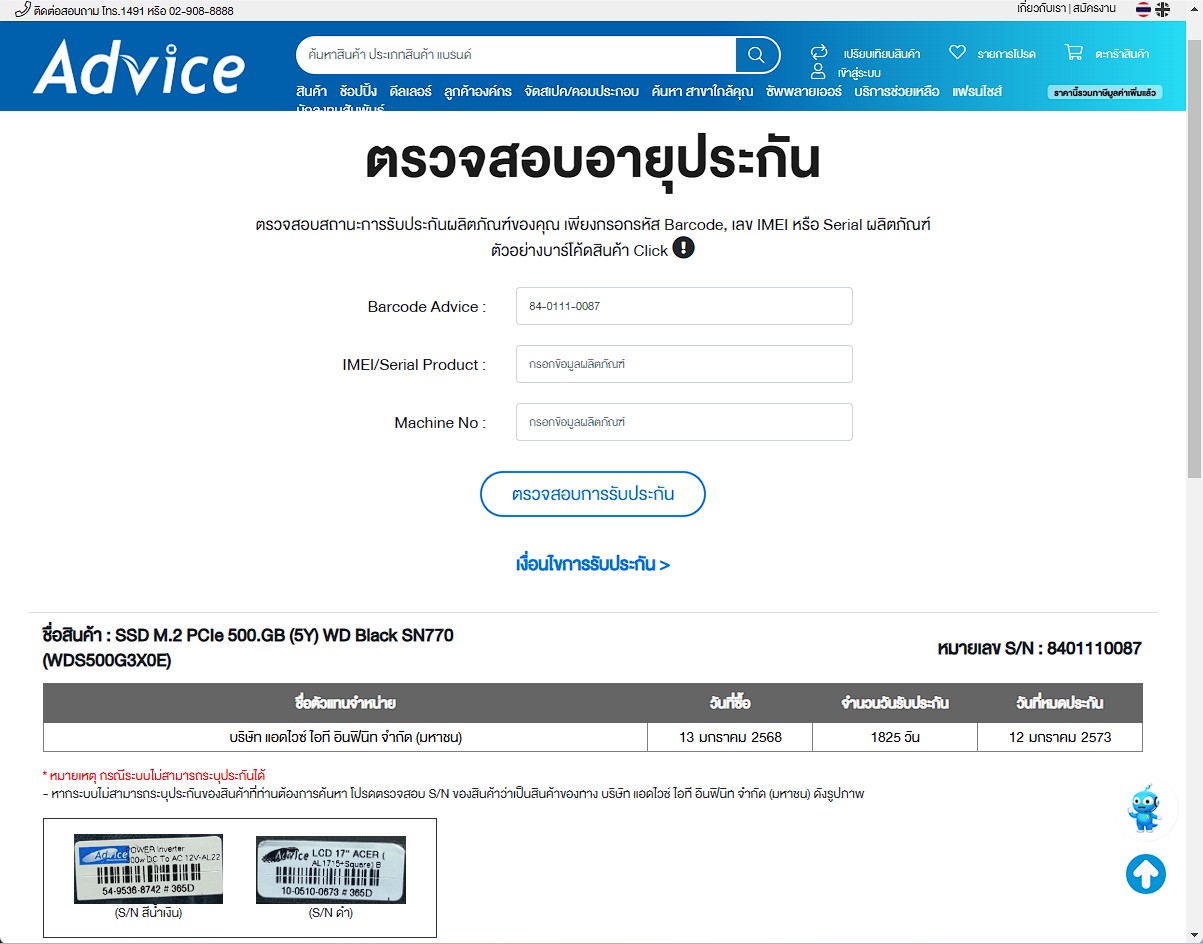Viewport: 1203px width, 944px height.
Task: Open the chatbot robot mascot icon
Action: coord(1145,808)
